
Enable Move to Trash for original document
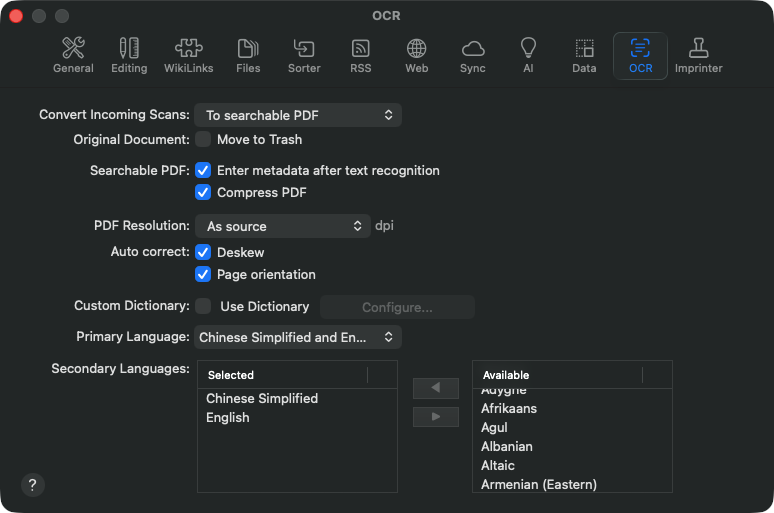click(203, 139)
